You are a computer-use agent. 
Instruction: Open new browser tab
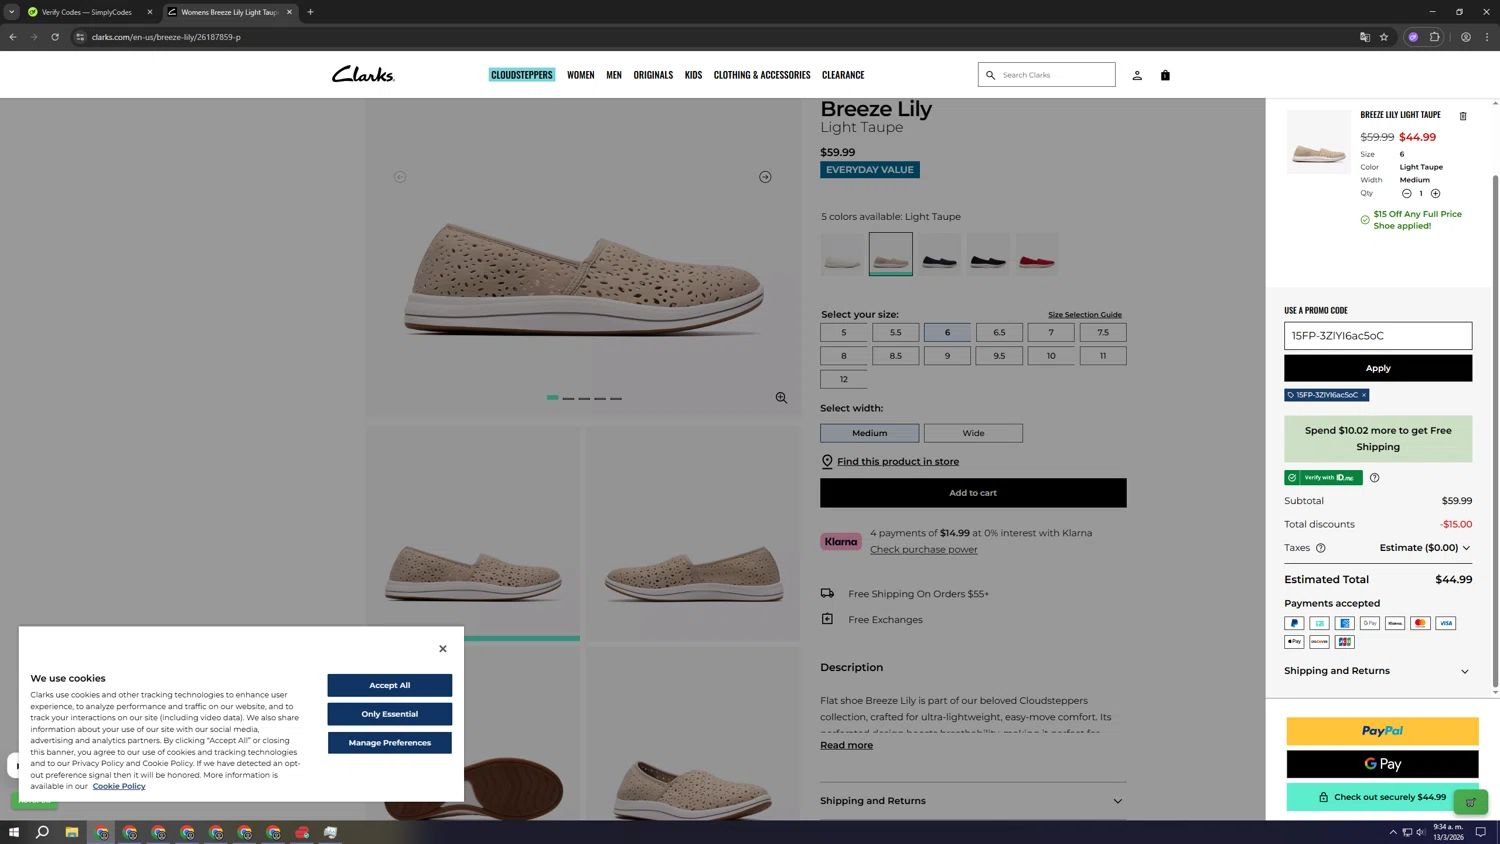pos(310,12)
